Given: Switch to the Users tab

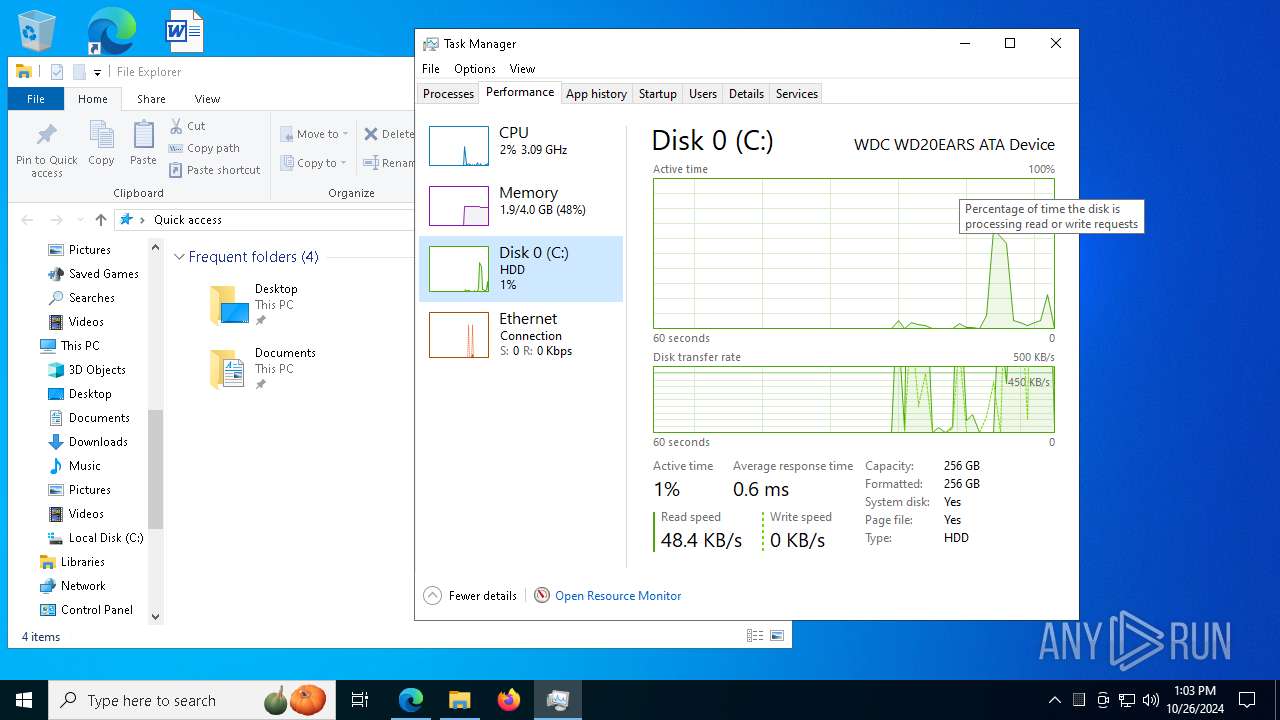Looking at the screenshot, I should [x=703, y=94].
